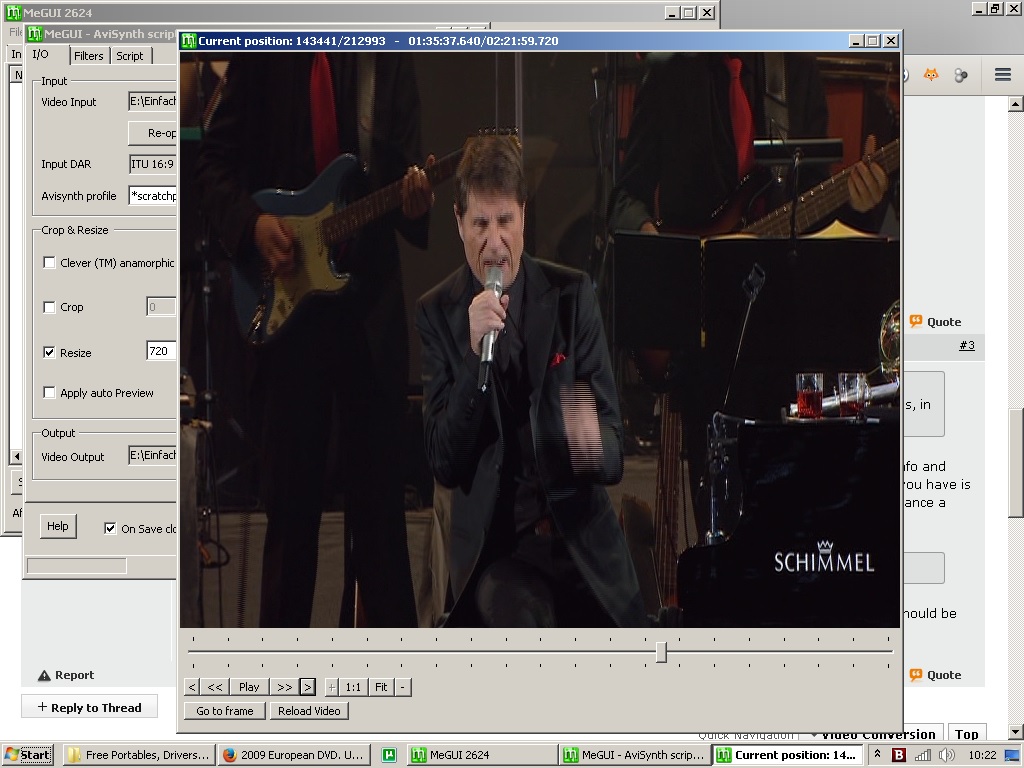Image resolution: width=1024 pixels, height=768 pixels.
Task: Switch to Free Portables, Drivers taskbar folder
Action: pyautogui.click(x=139, y=755)
